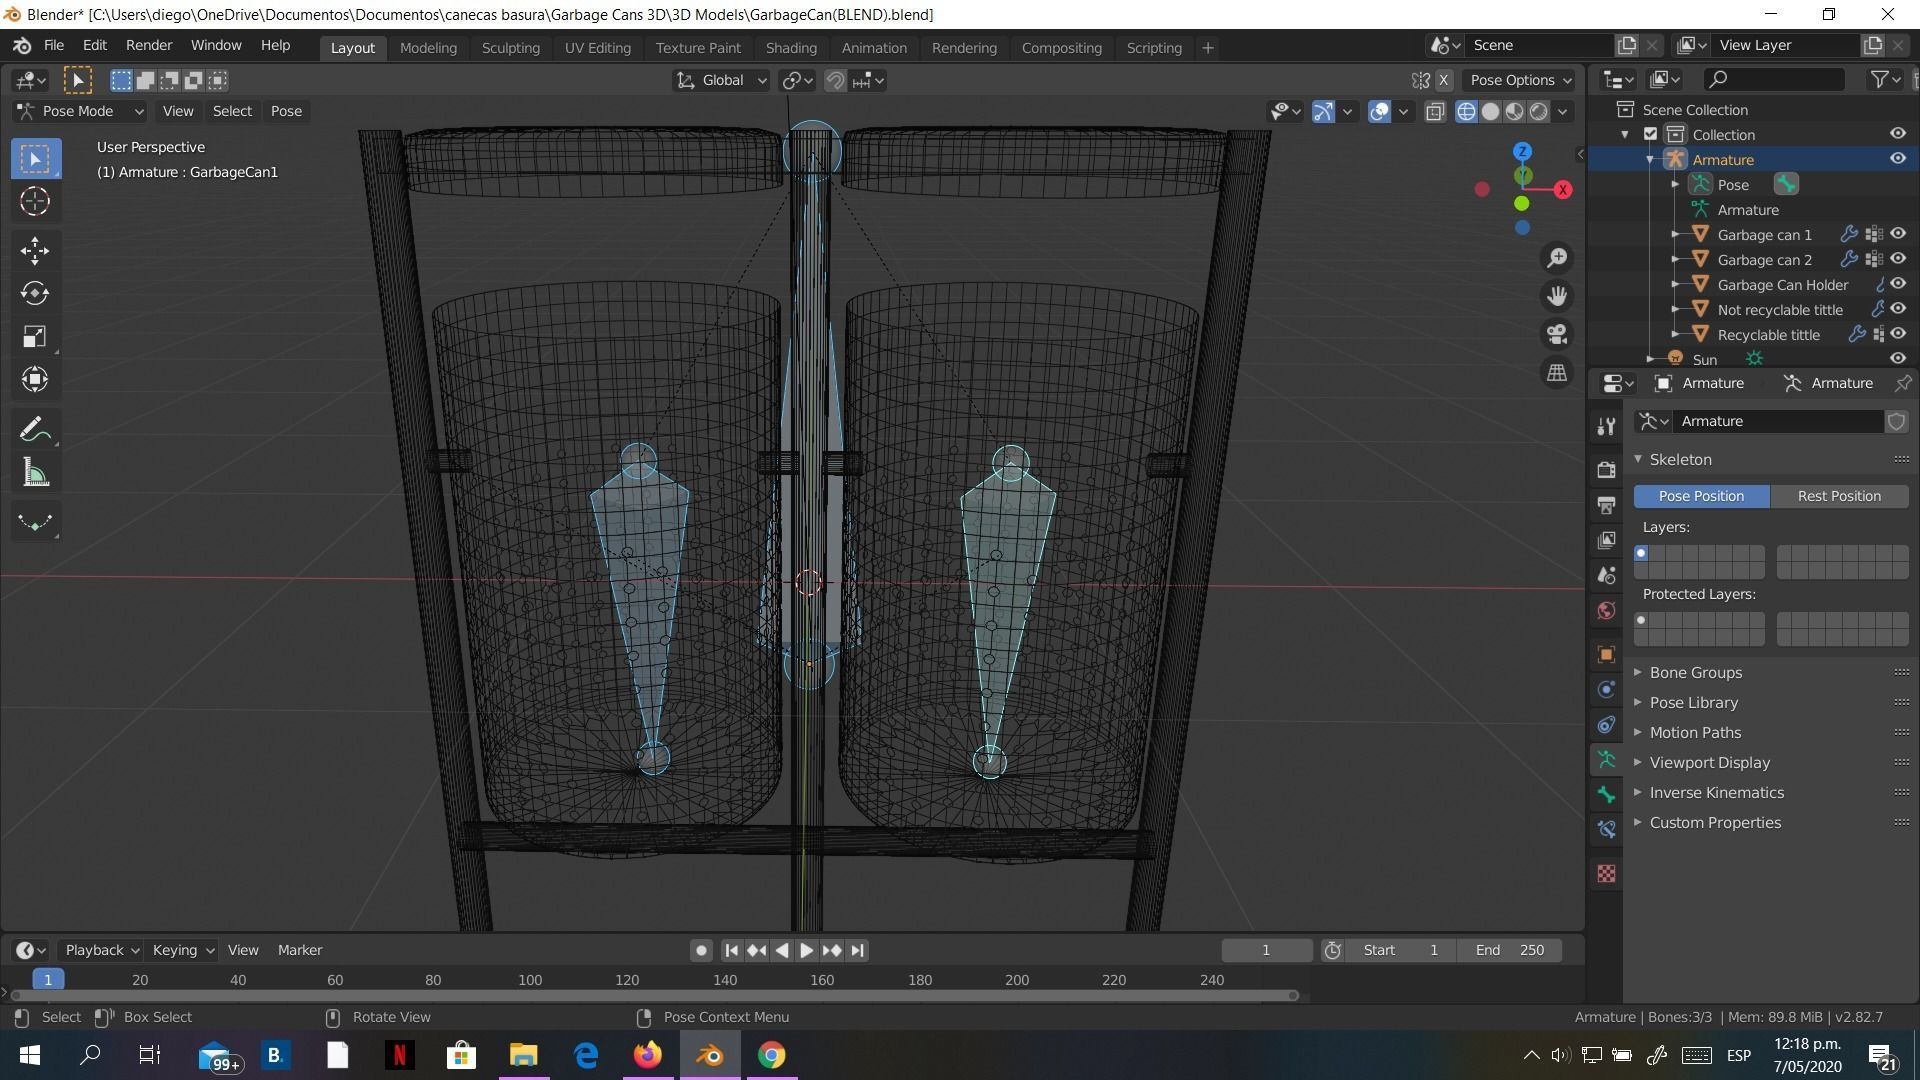Viewport: 1920px width, 1080px height.
Task: Hide Garbage can 1 in the outliner
Action: [1897, 234]
